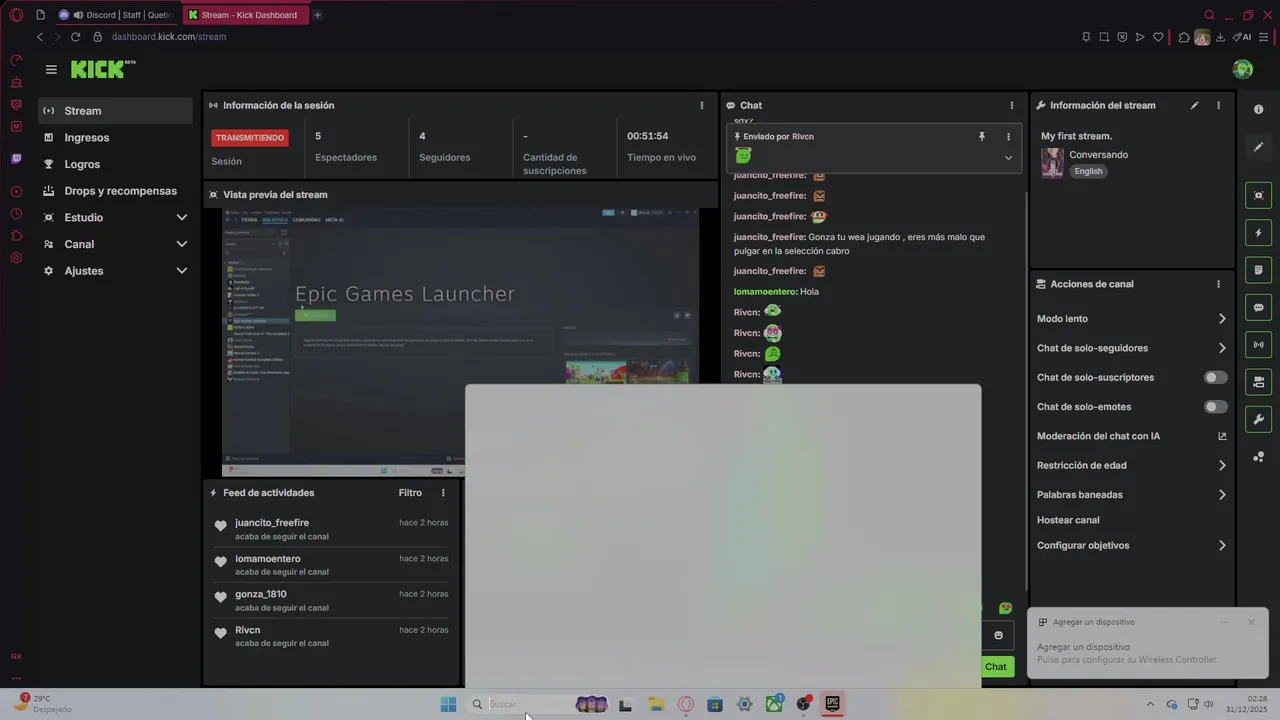The height and width of the screenshot is (720, 1280).
Task: Click the pencil icon in right rail
Action: point(1258,147)
